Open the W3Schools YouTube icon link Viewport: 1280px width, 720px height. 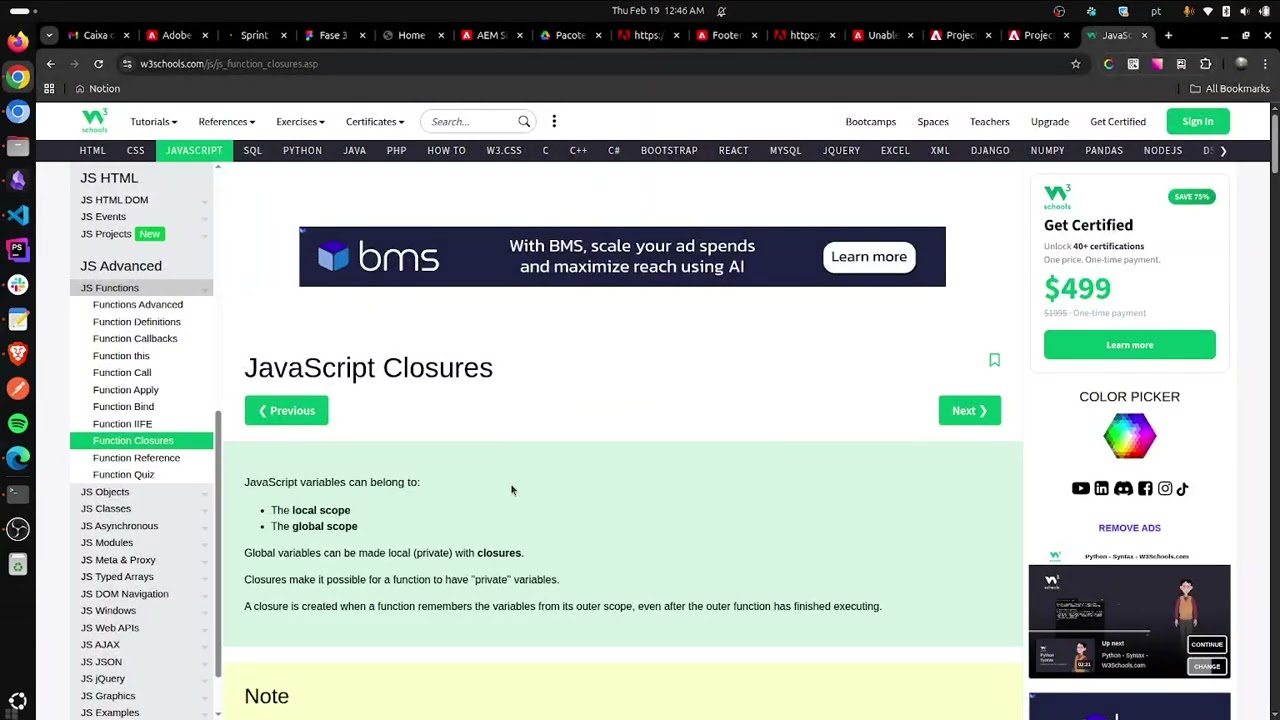click(1080, 489)
